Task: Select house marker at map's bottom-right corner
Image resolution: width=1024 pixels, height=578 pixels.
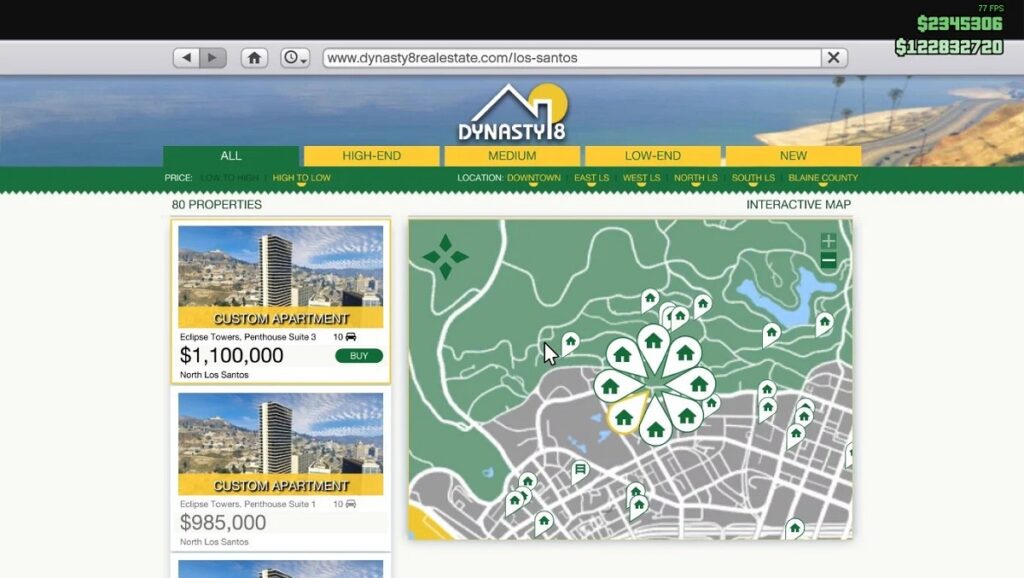Action: pyautogui.click(x=795, y=528)
